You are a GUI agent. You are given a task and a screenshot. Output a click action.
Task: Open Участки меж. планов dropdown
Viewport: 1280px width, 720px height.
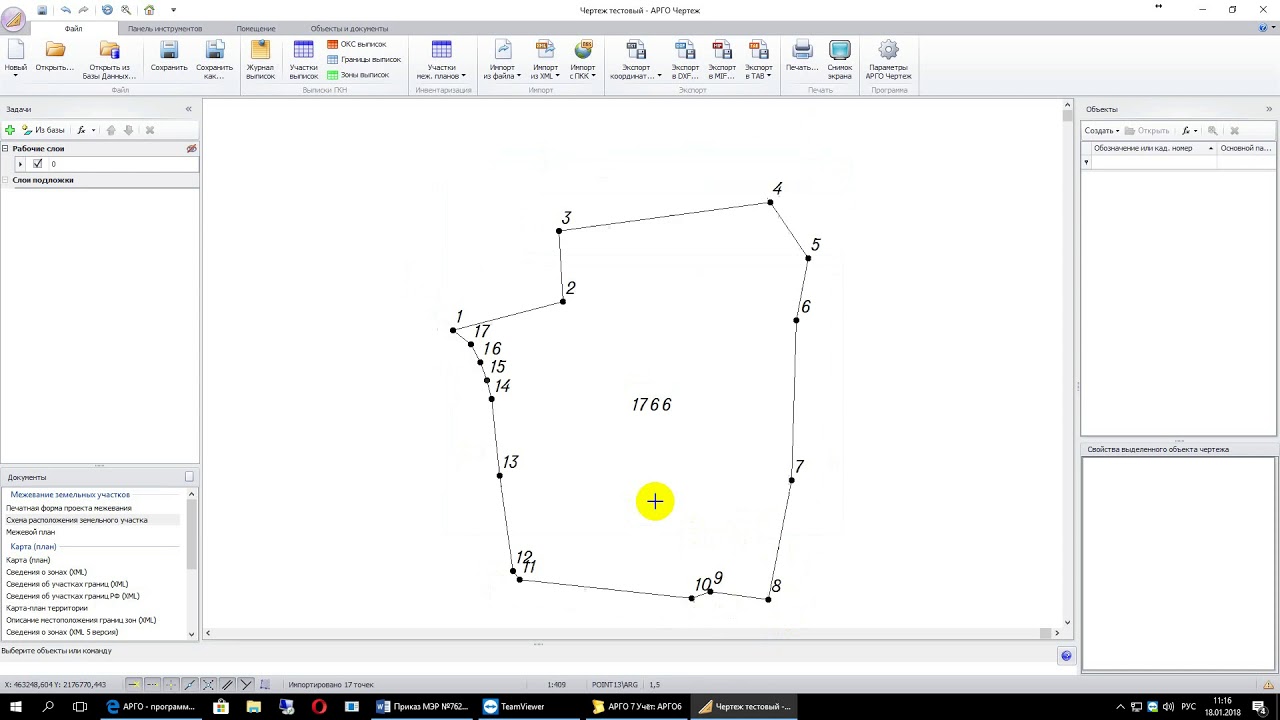click(x=441, y=59)
